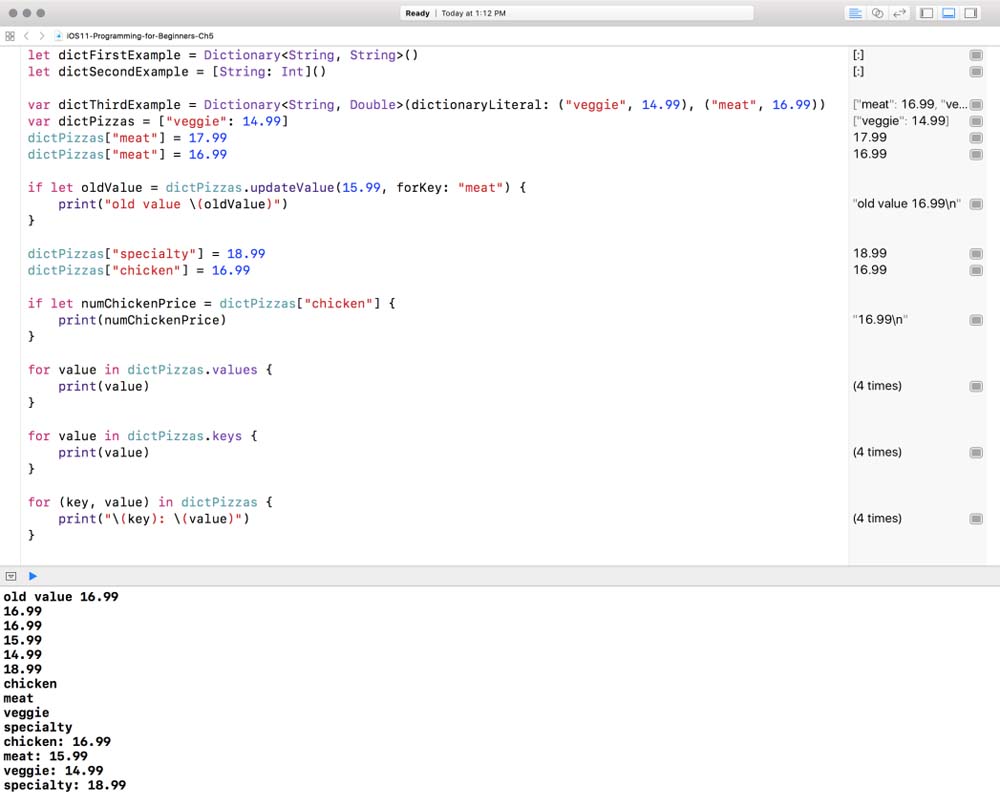Viewport: 1000px width, 807px height.
Task: Open the Assistant editor with overlapping circles icon
Action: coord(877,13)
